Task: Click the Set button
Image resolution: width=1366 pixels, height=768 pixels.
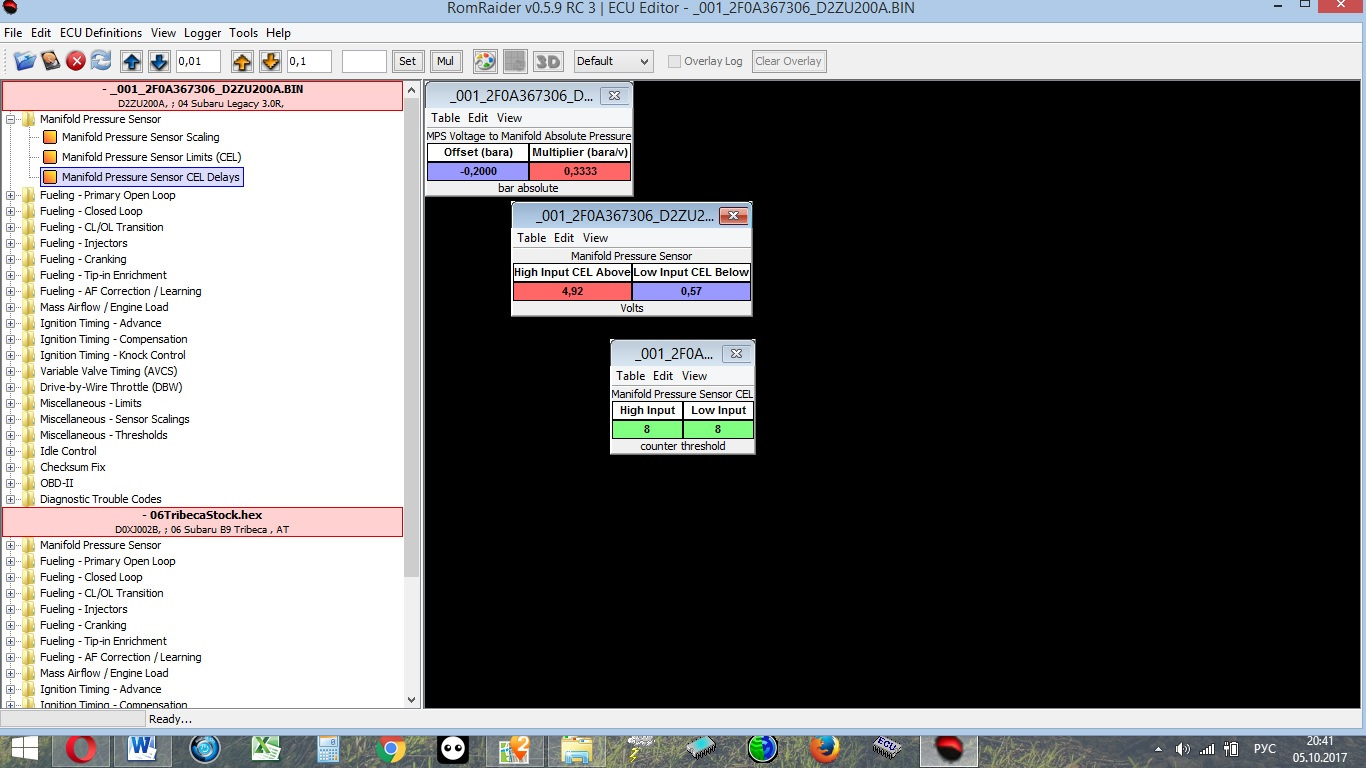Action: coord(407,61)
